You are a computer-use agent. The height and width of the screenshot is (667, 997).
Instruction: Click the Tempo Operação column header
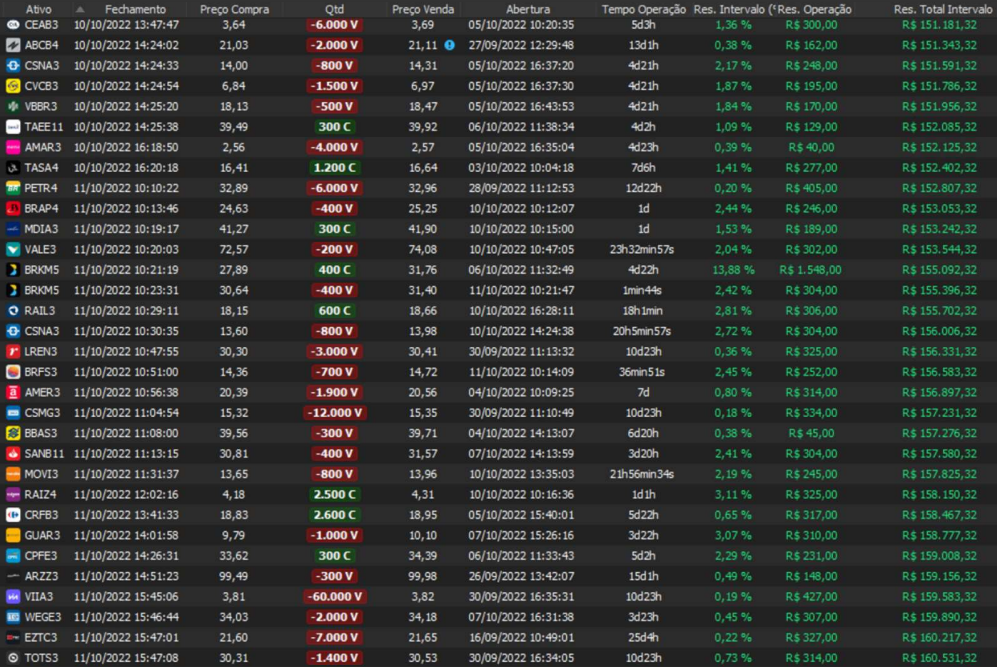642,9
